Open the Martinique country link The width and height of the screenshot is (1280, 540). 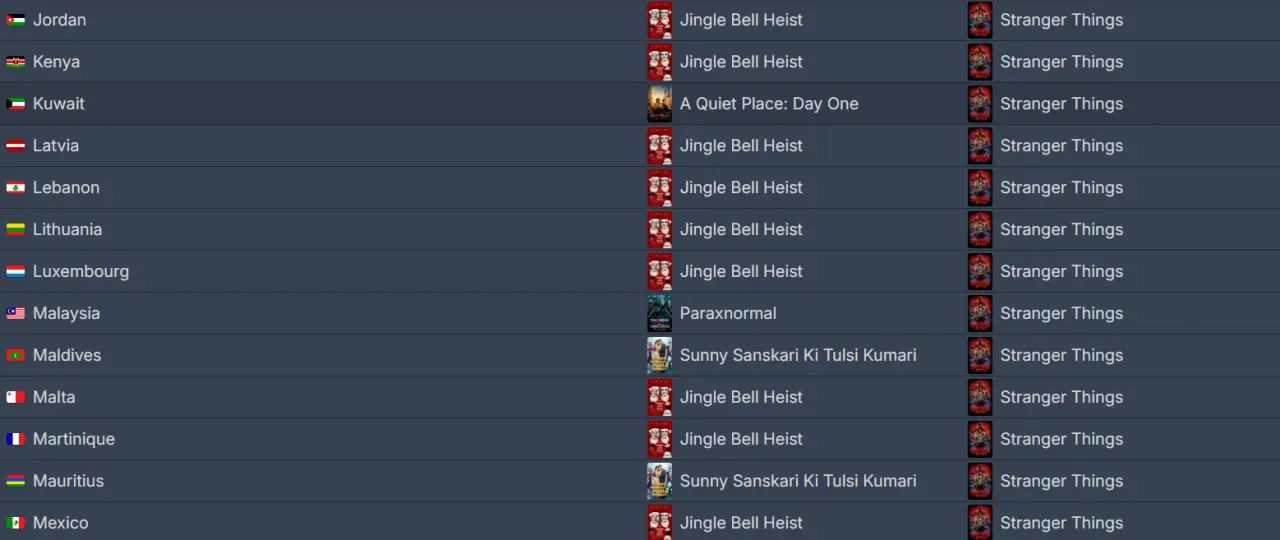(74, 440)
